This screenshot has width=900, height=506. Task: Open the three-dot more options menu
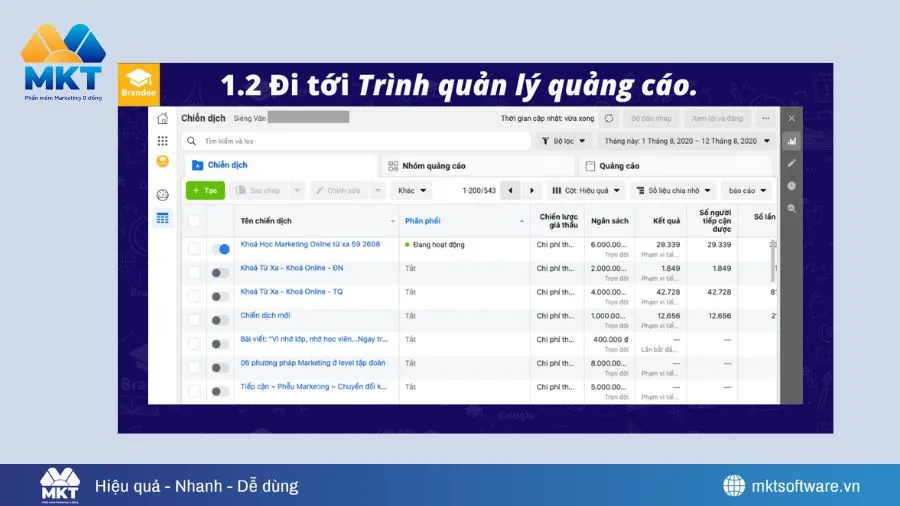[765, 118]
